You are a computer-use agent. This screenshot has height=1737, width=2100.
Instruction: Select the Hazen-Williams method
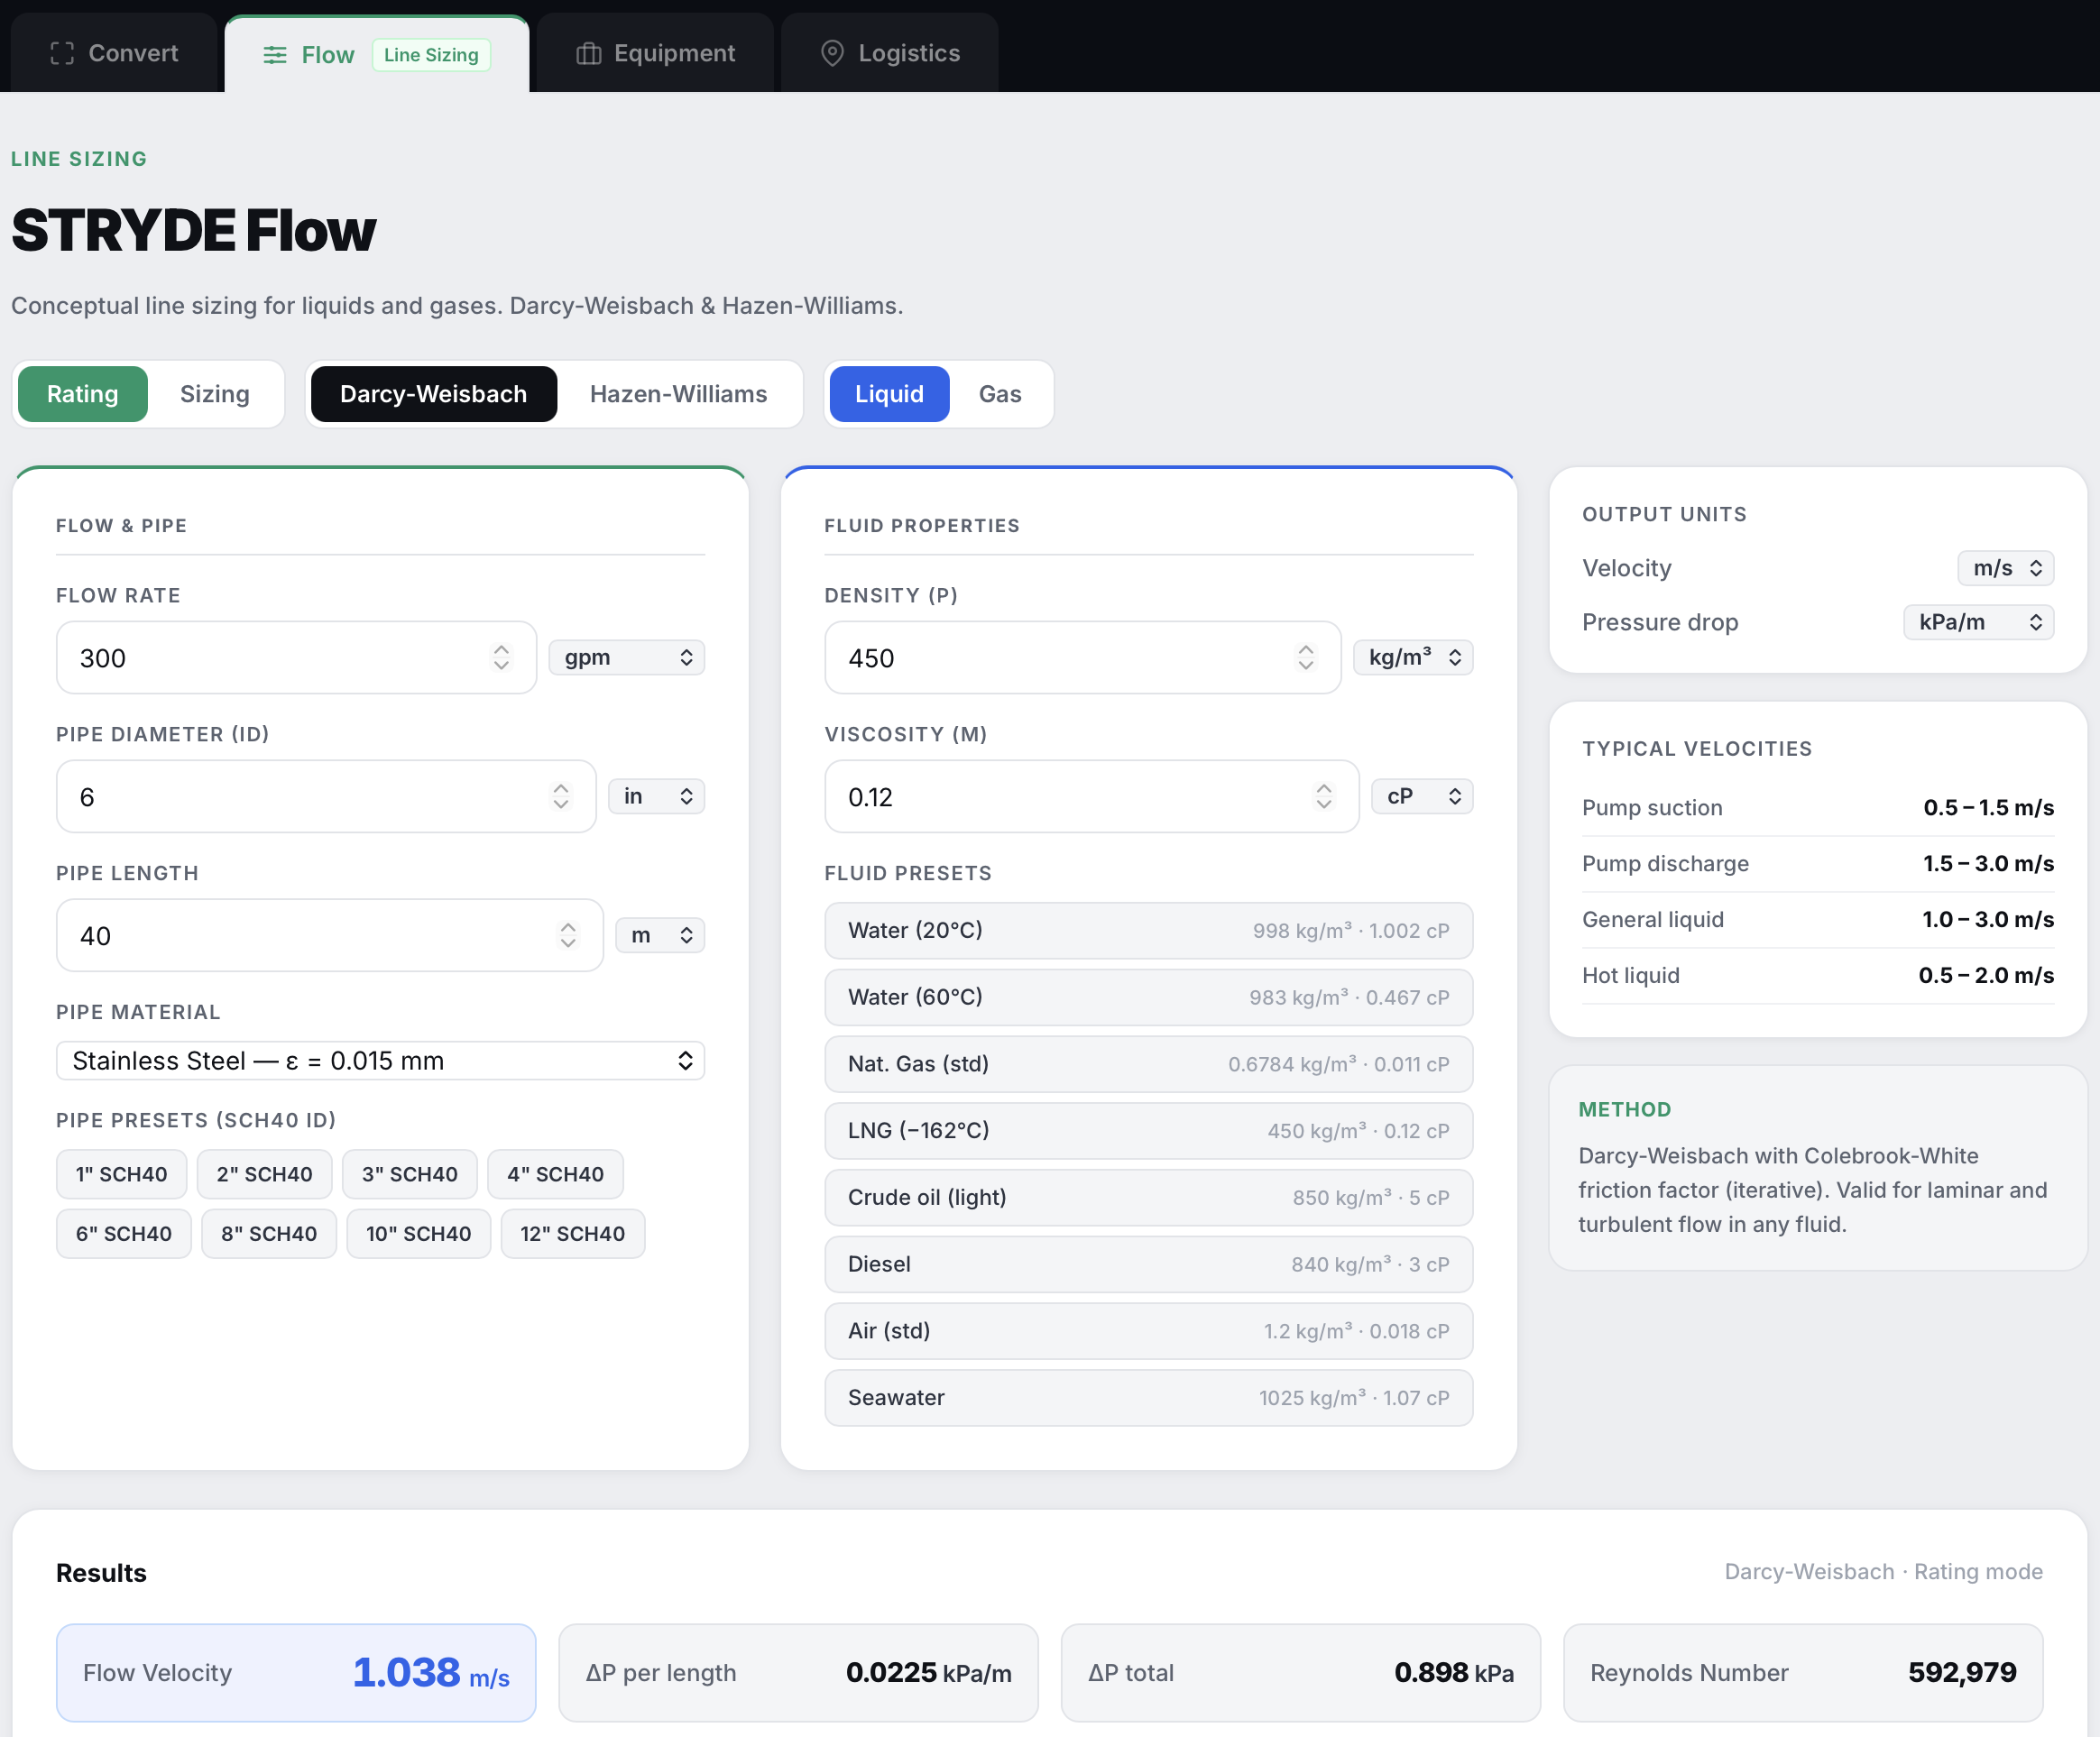click(678, 394)
